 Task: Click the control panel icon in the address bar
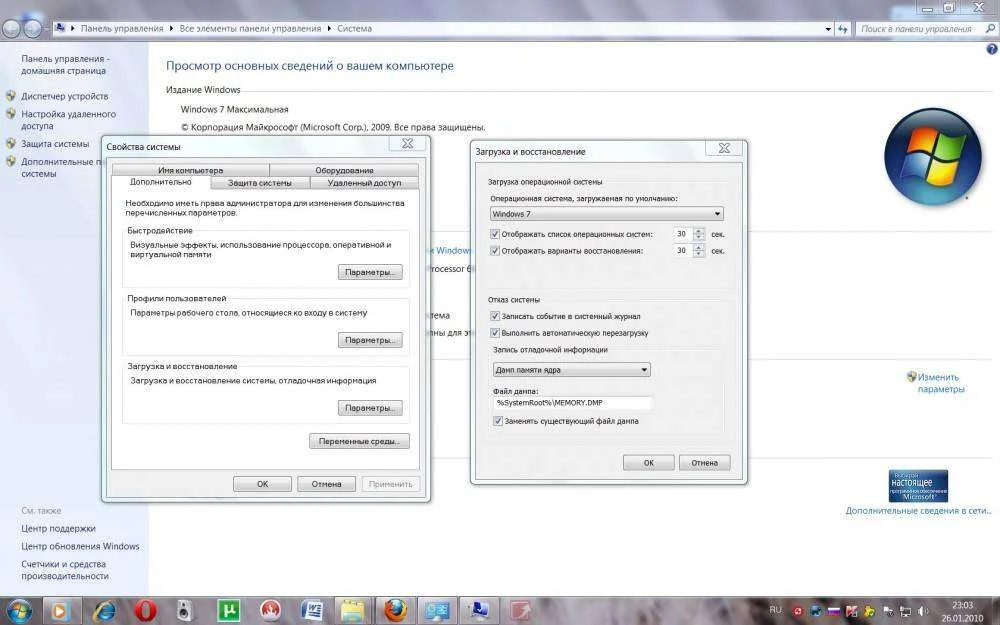[x=60, y=28]
